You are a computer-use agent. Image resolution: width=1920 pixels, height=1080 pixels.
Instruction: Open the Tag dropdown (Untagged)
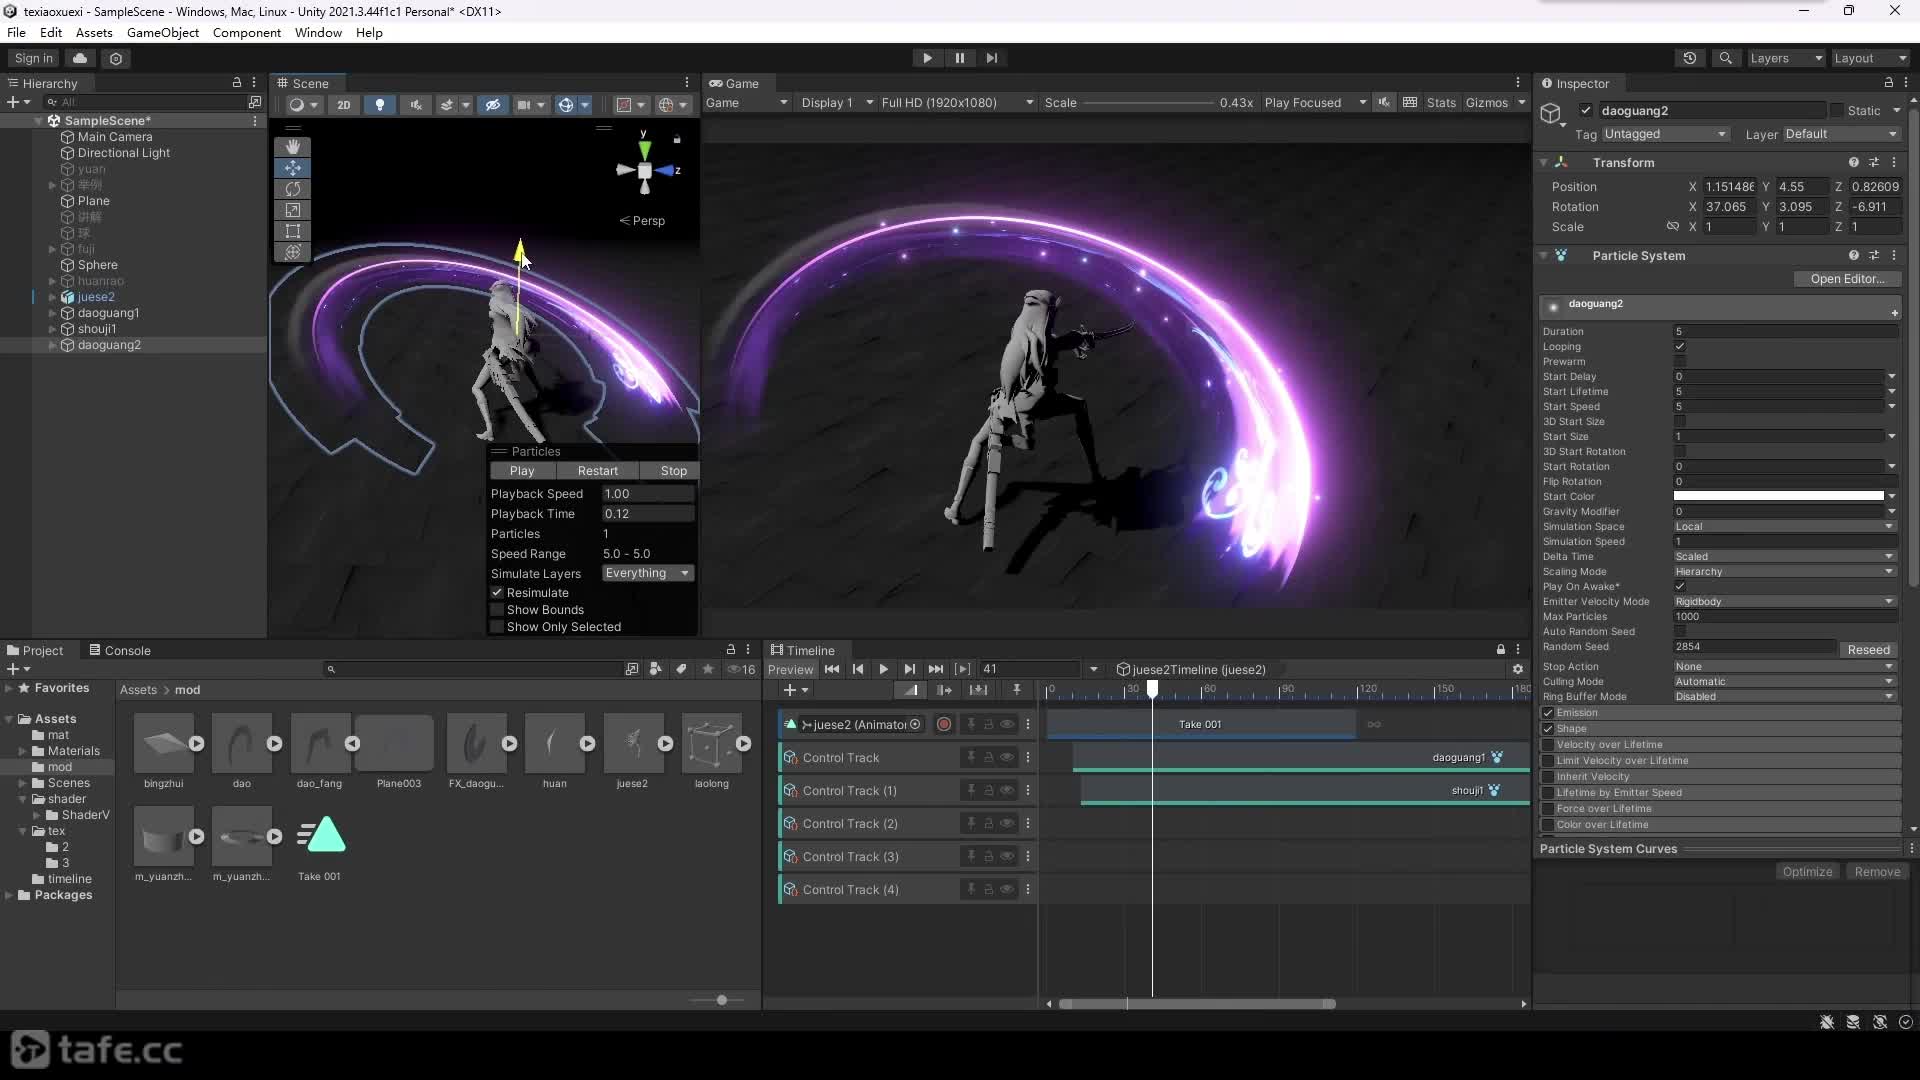click(x=1665, y=134)
